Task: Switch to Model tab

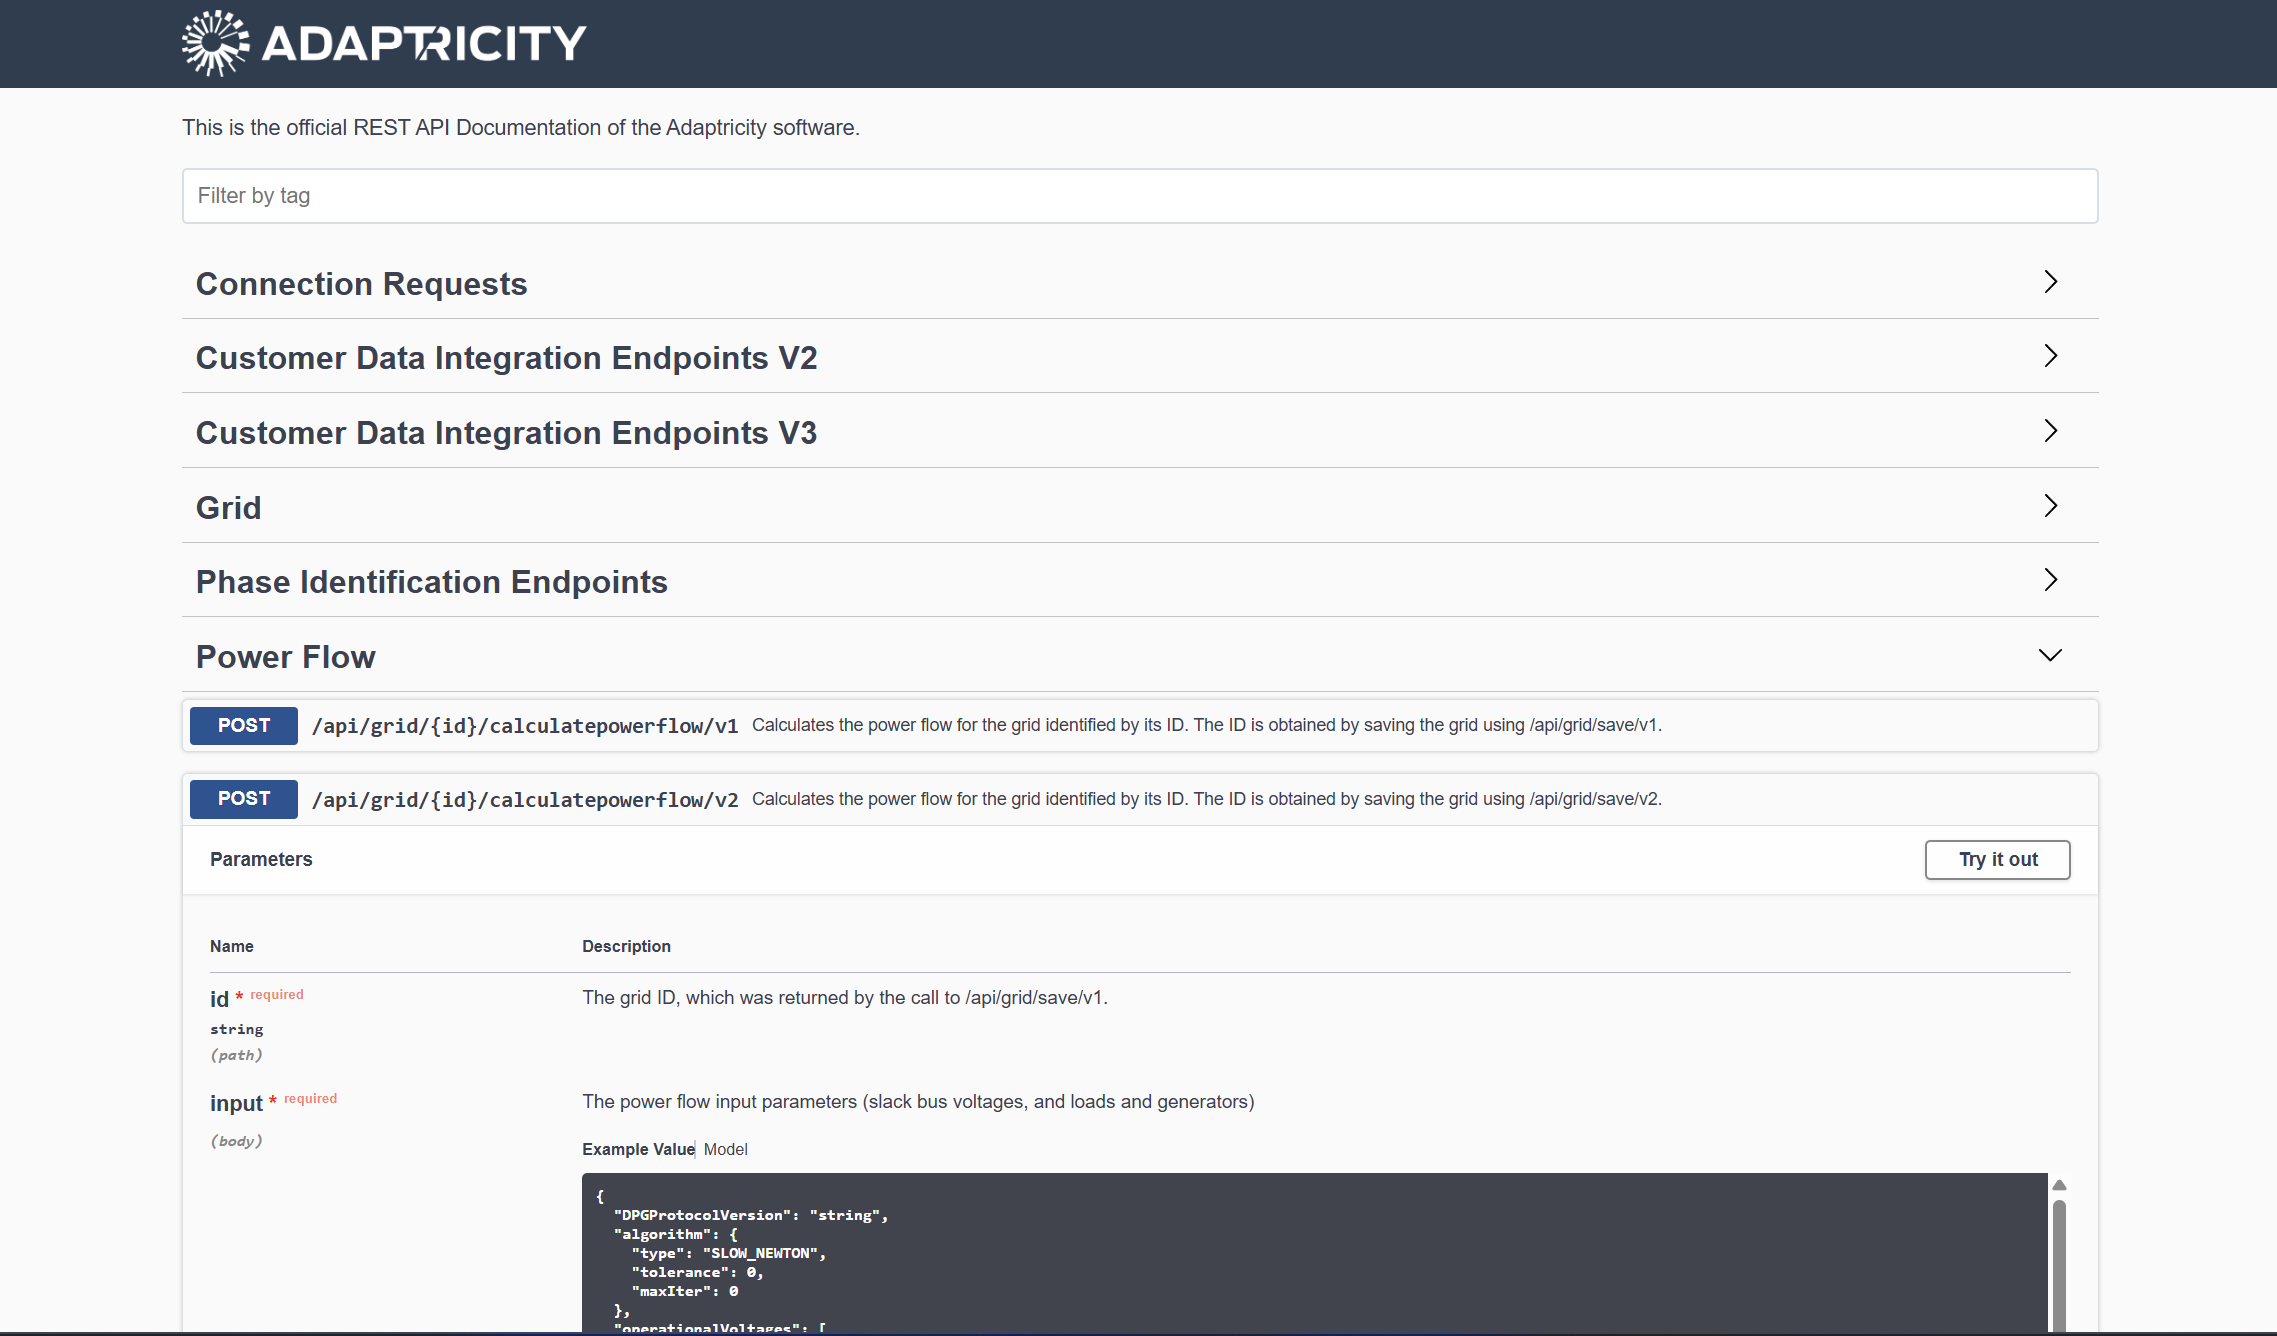Action: 725,1150
